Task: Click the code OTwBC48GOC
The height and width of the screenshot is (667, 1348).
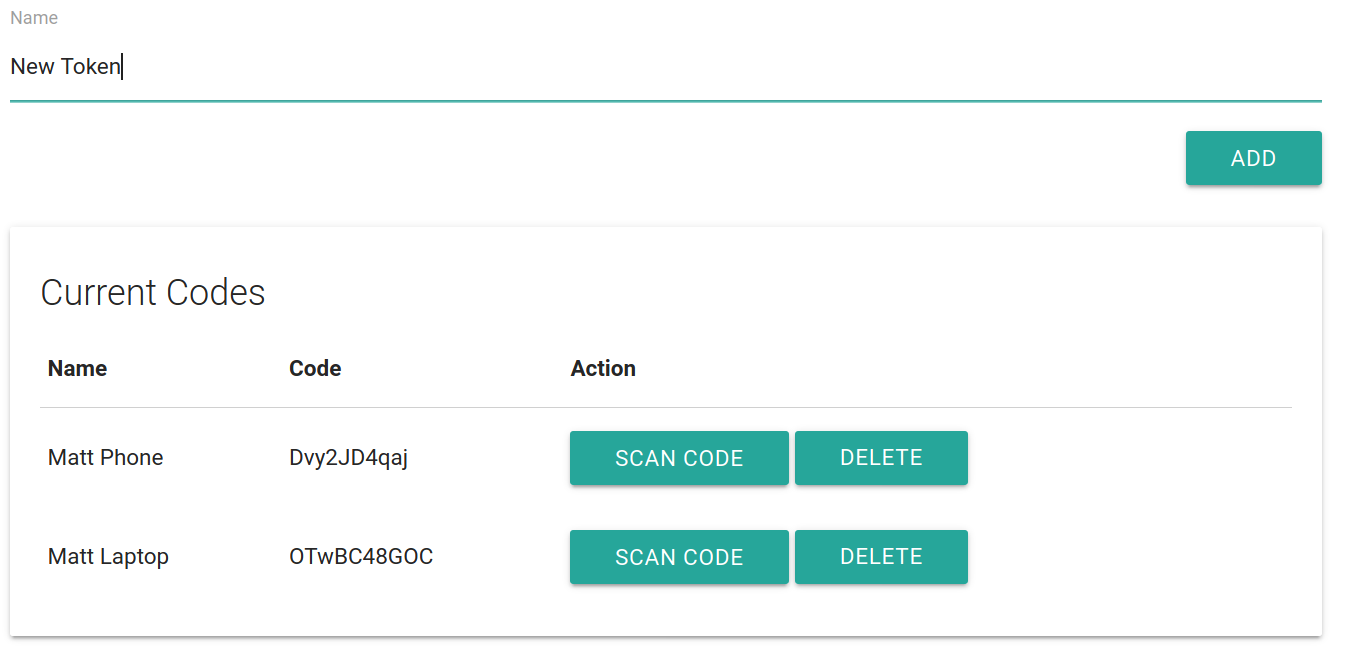Action: (361, 556)
